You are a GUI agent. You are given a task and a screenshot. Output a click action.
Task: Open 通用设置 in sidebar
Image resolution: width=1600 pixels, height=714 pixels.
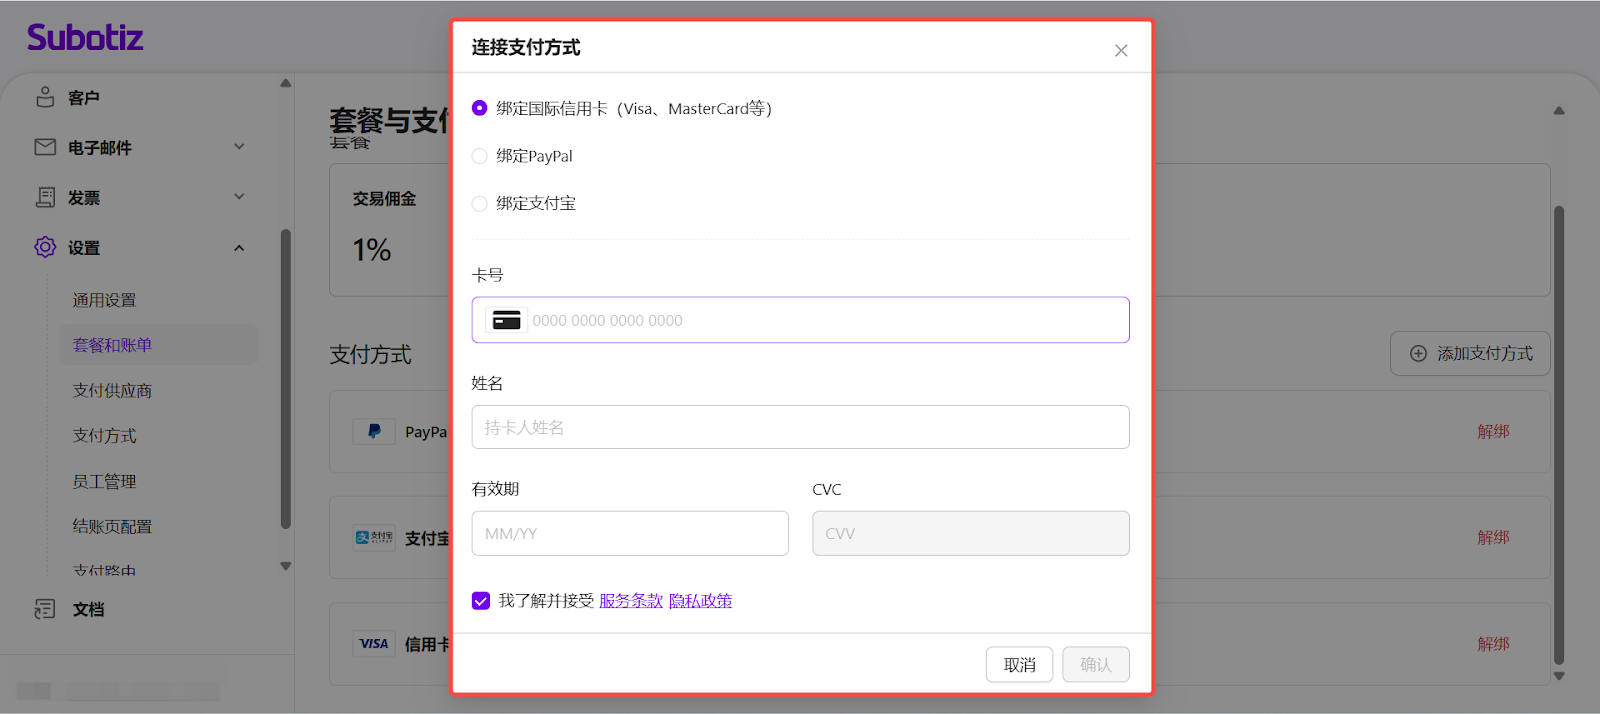click(x=104, y=300)
